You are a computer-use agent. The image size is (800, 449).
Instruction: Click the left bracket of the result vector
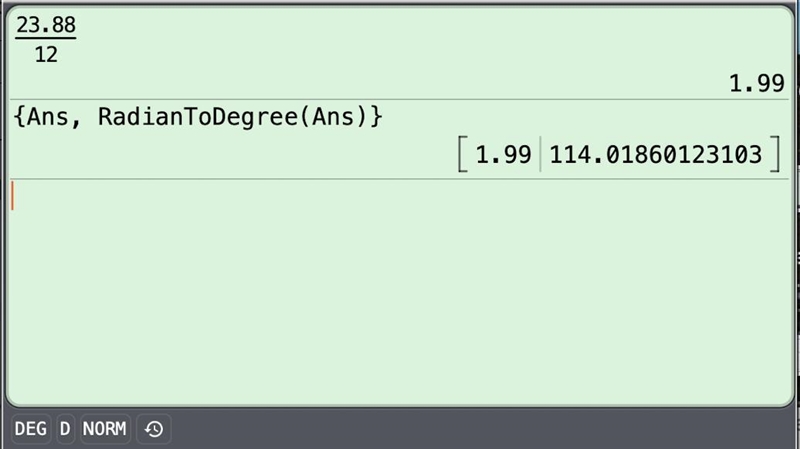coord(462,154)
